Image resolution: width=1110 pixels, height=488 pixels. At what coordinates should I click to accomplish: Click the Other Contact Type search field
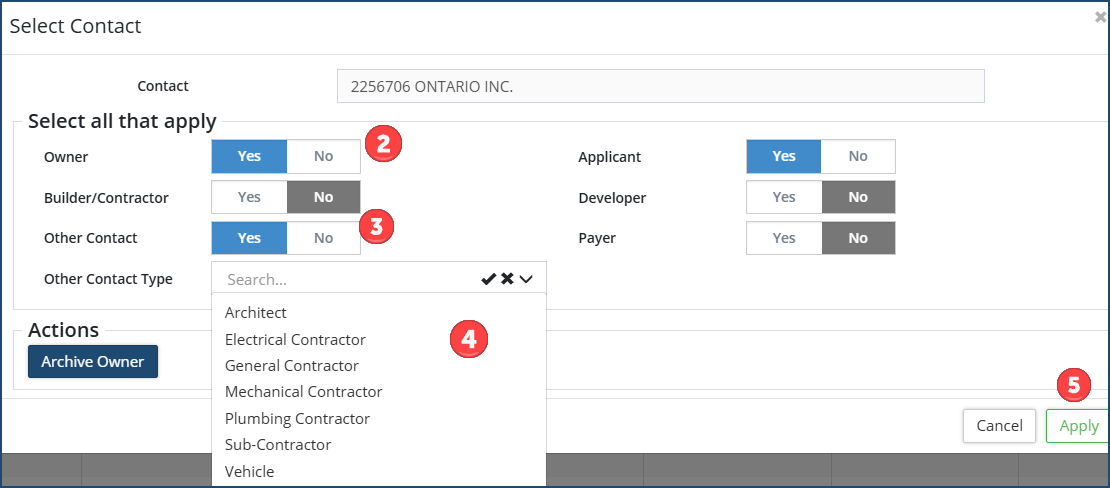[x=345, y=279]
